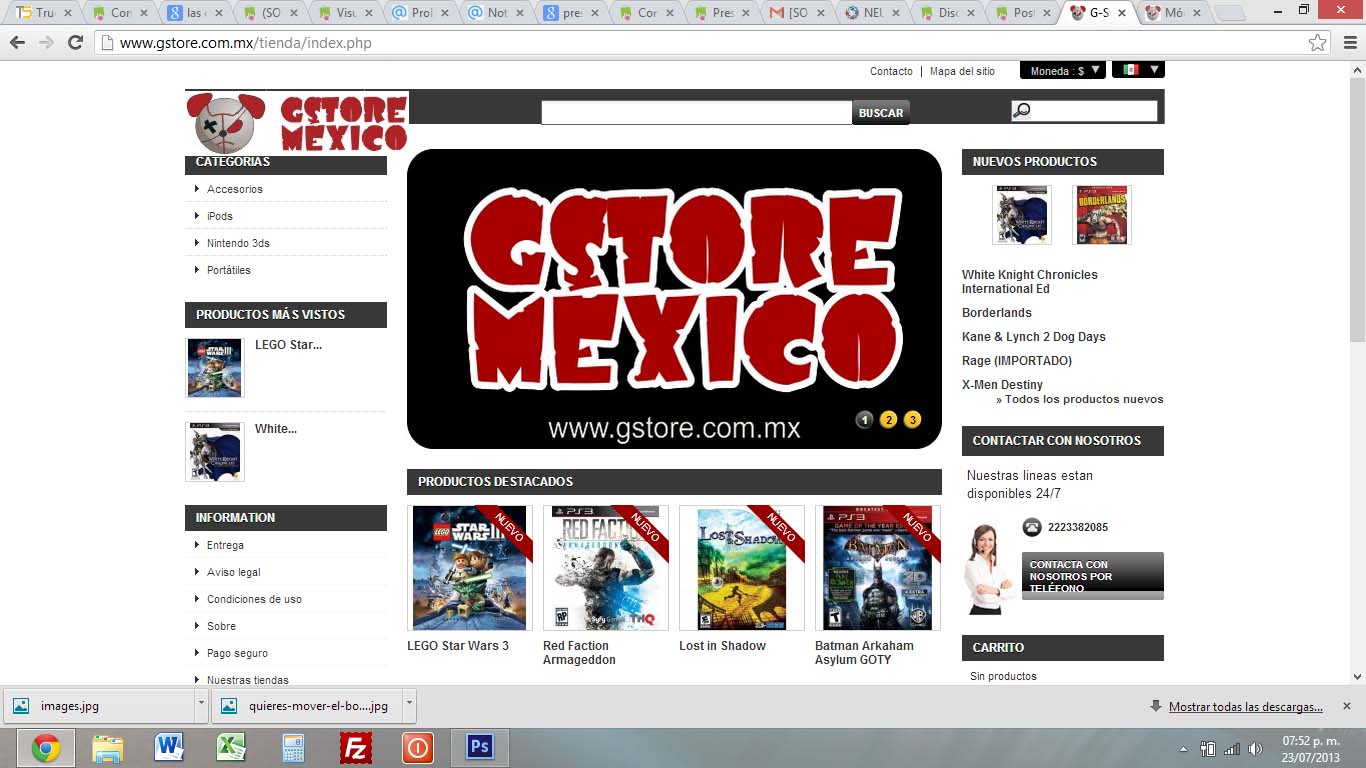Switch to the Tru browser tab
This screenshot has height=768, width=1366.
pyautogui.click(x=44, y=13)
